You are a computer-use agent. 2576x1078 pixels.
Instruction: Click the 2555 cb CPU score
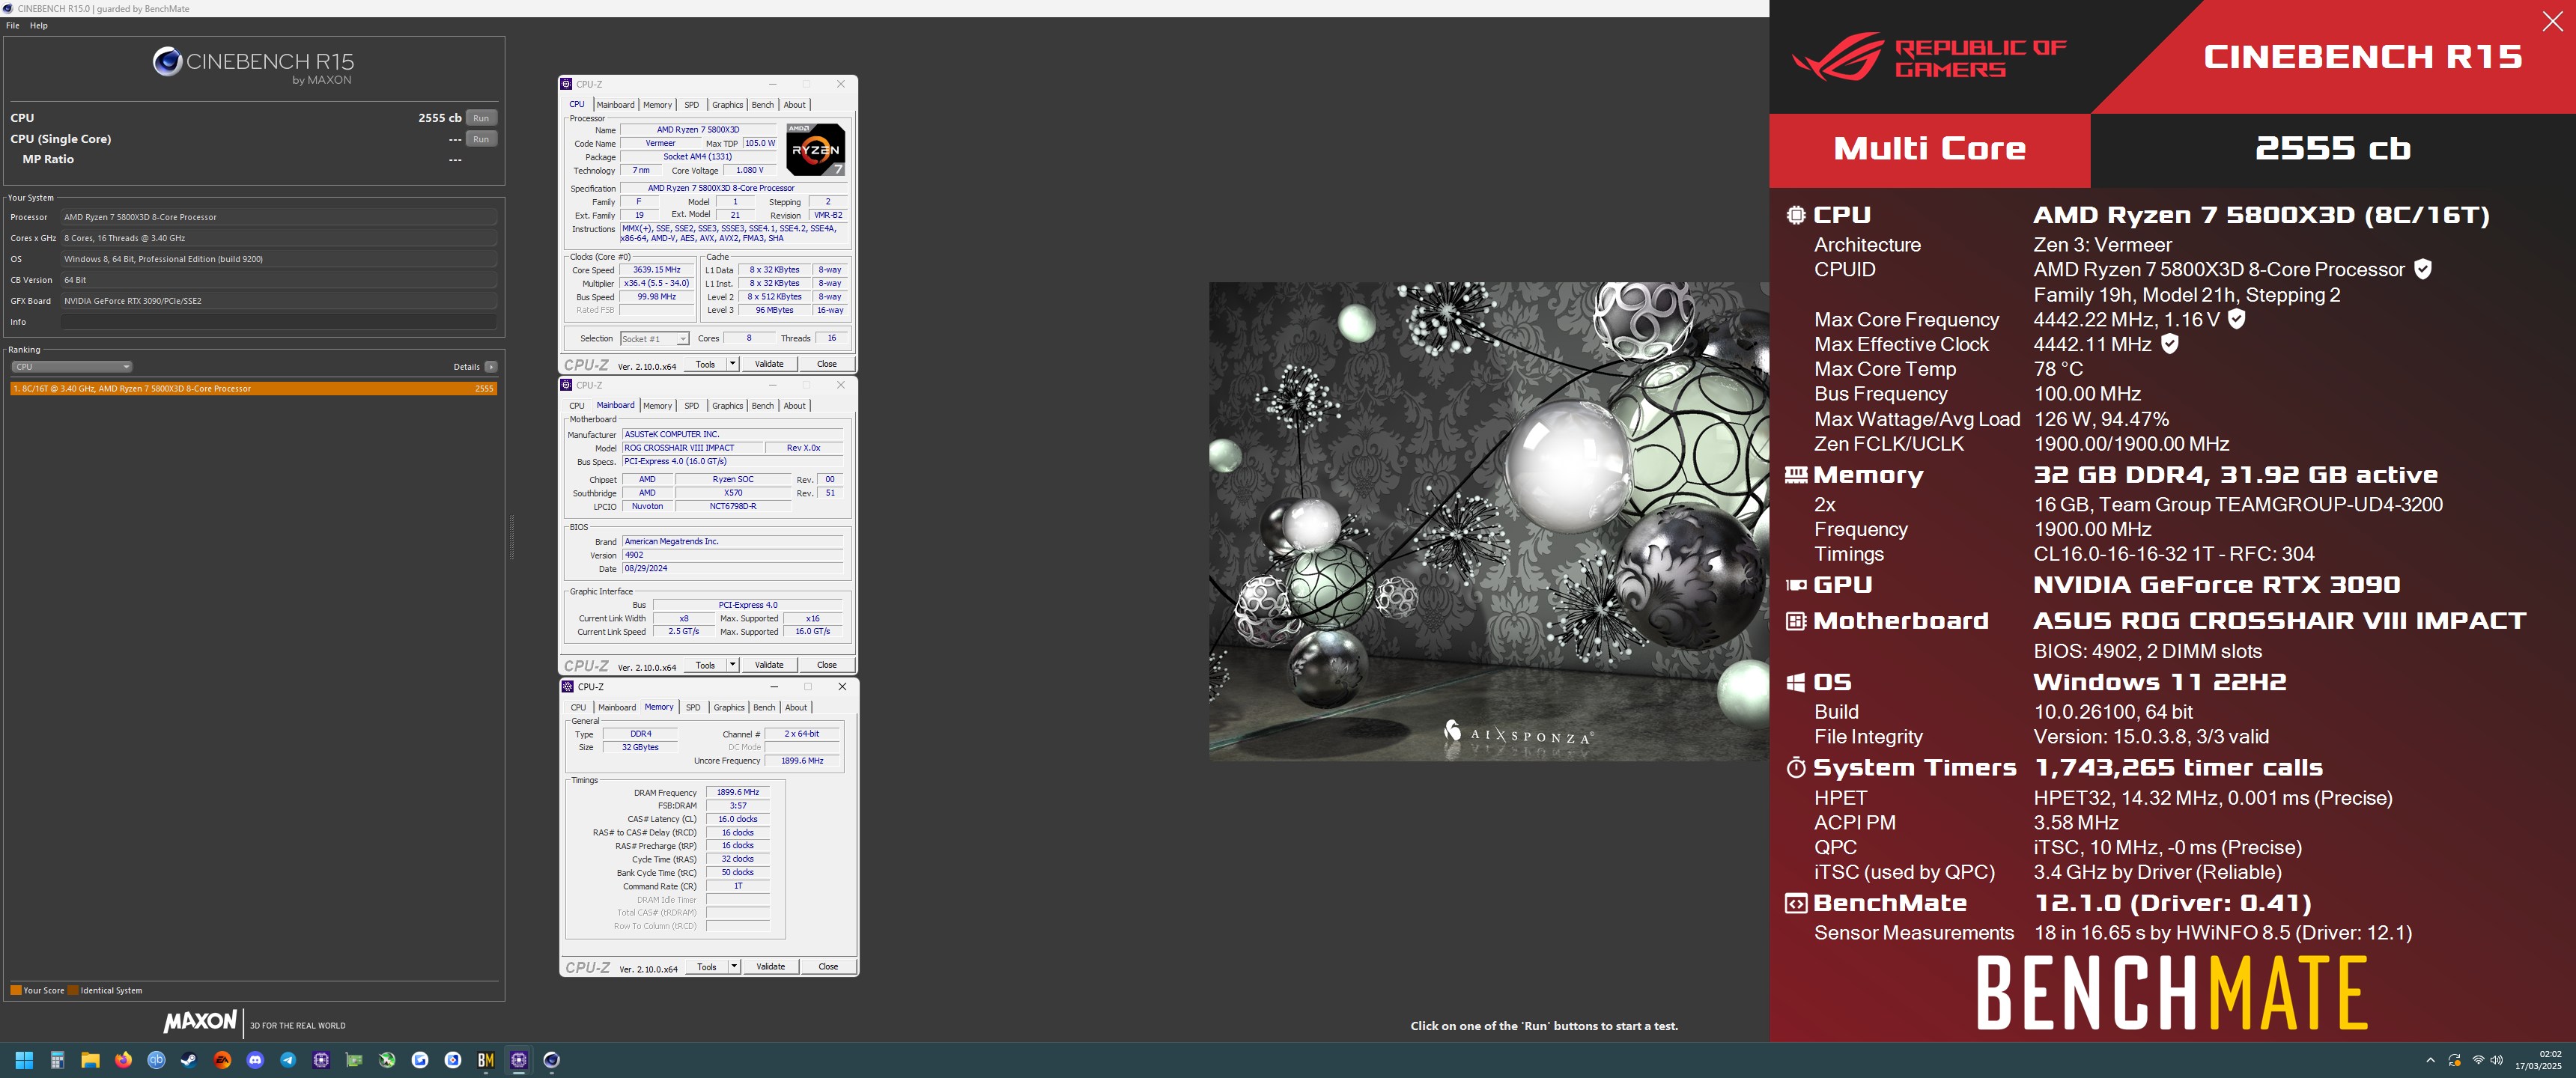coord(439,118)
